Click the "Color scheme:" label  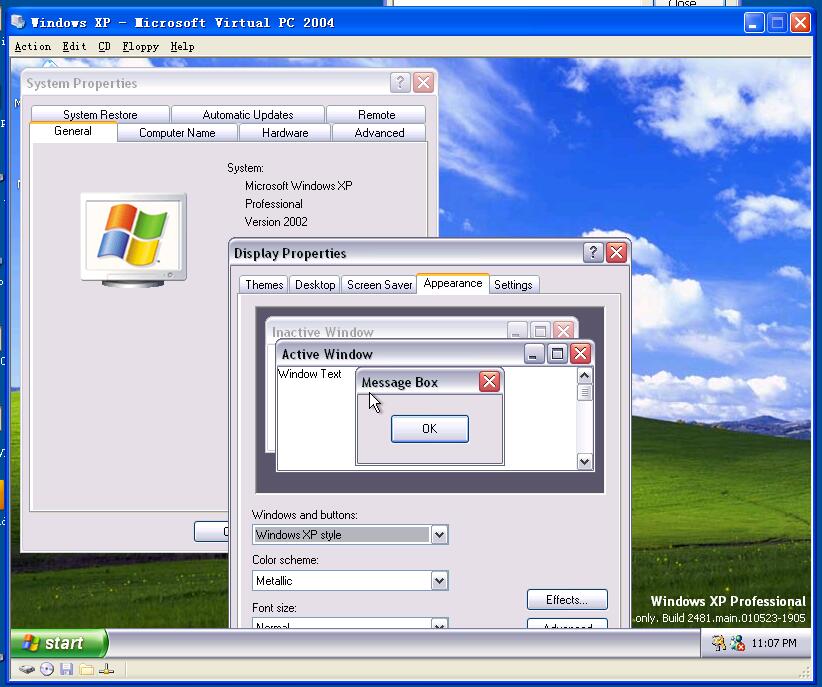point(285,560)
